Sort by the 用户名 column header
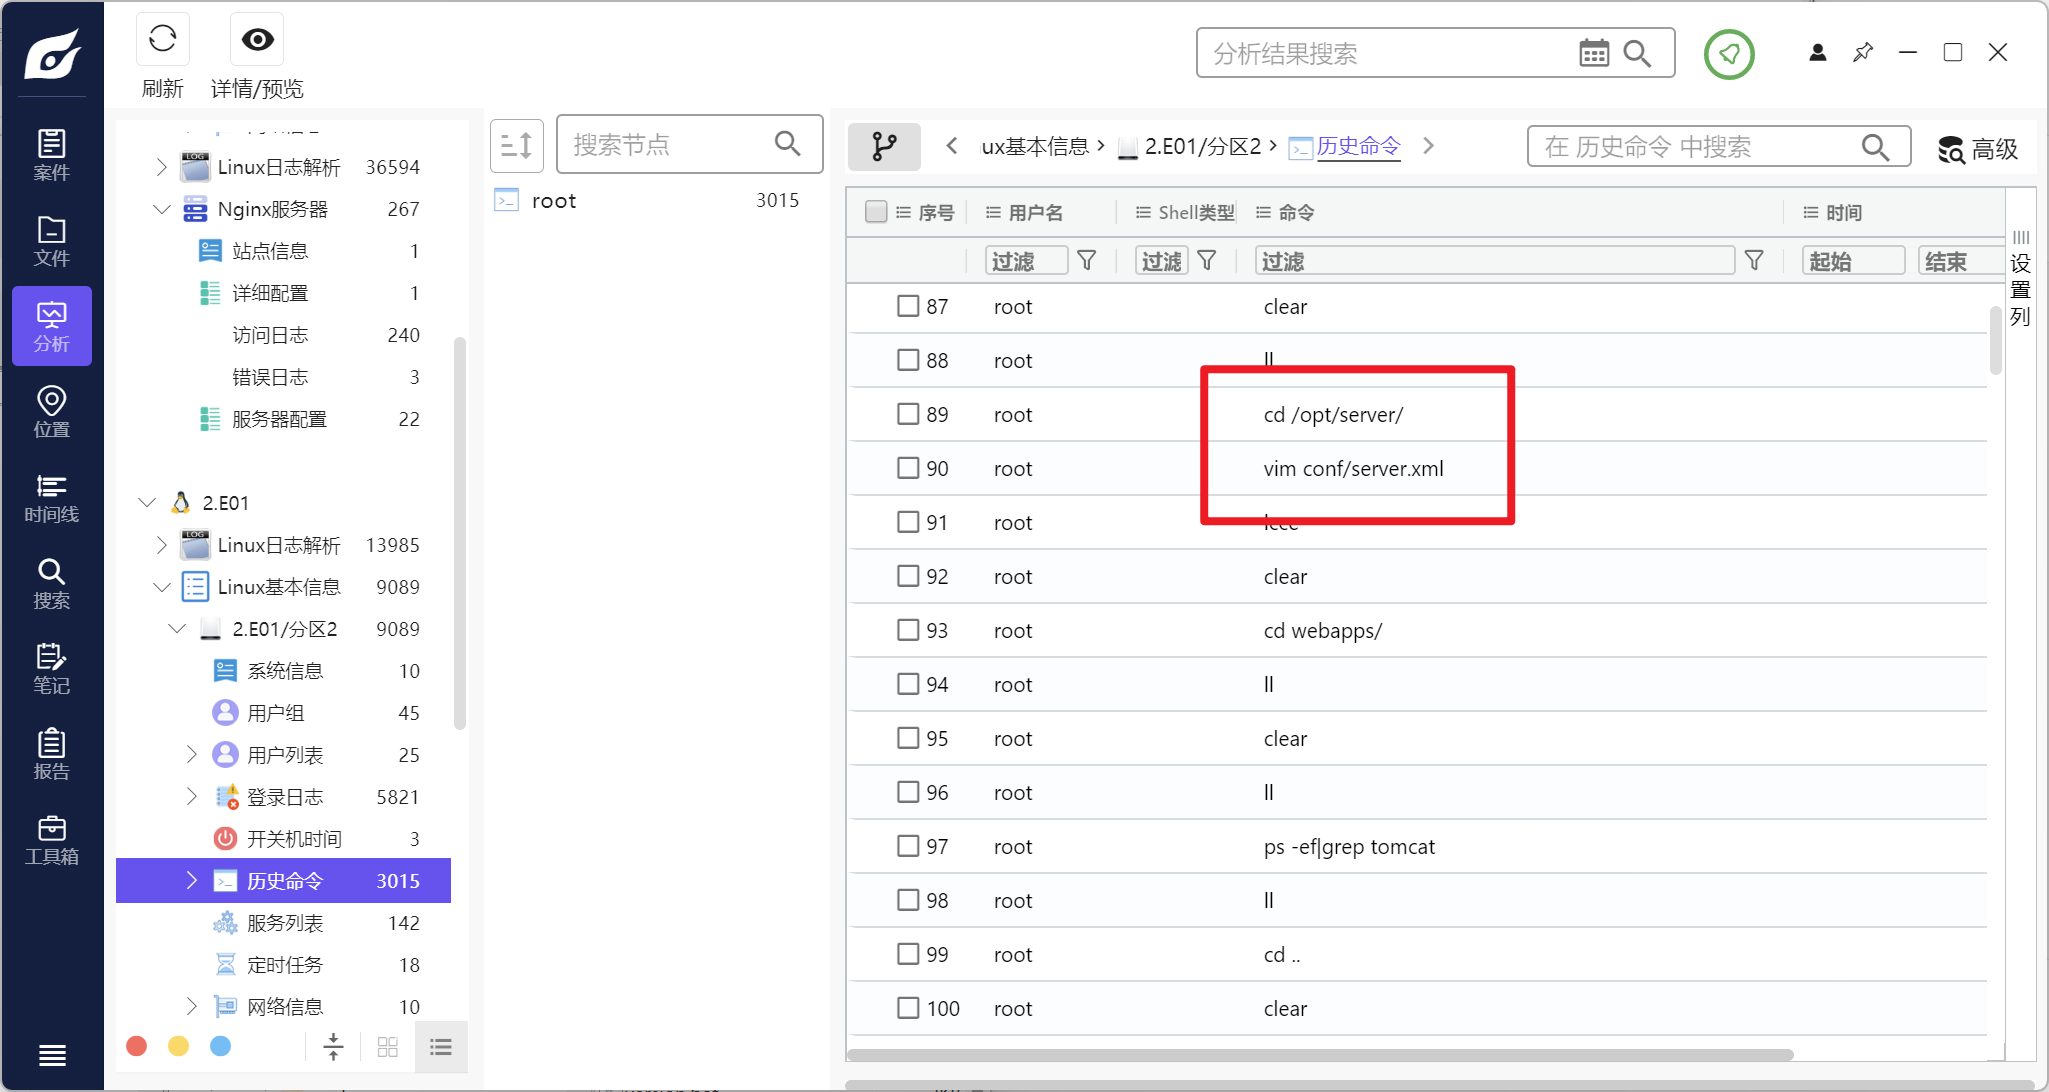The image size is (2049, 1092). point(1036,212)
